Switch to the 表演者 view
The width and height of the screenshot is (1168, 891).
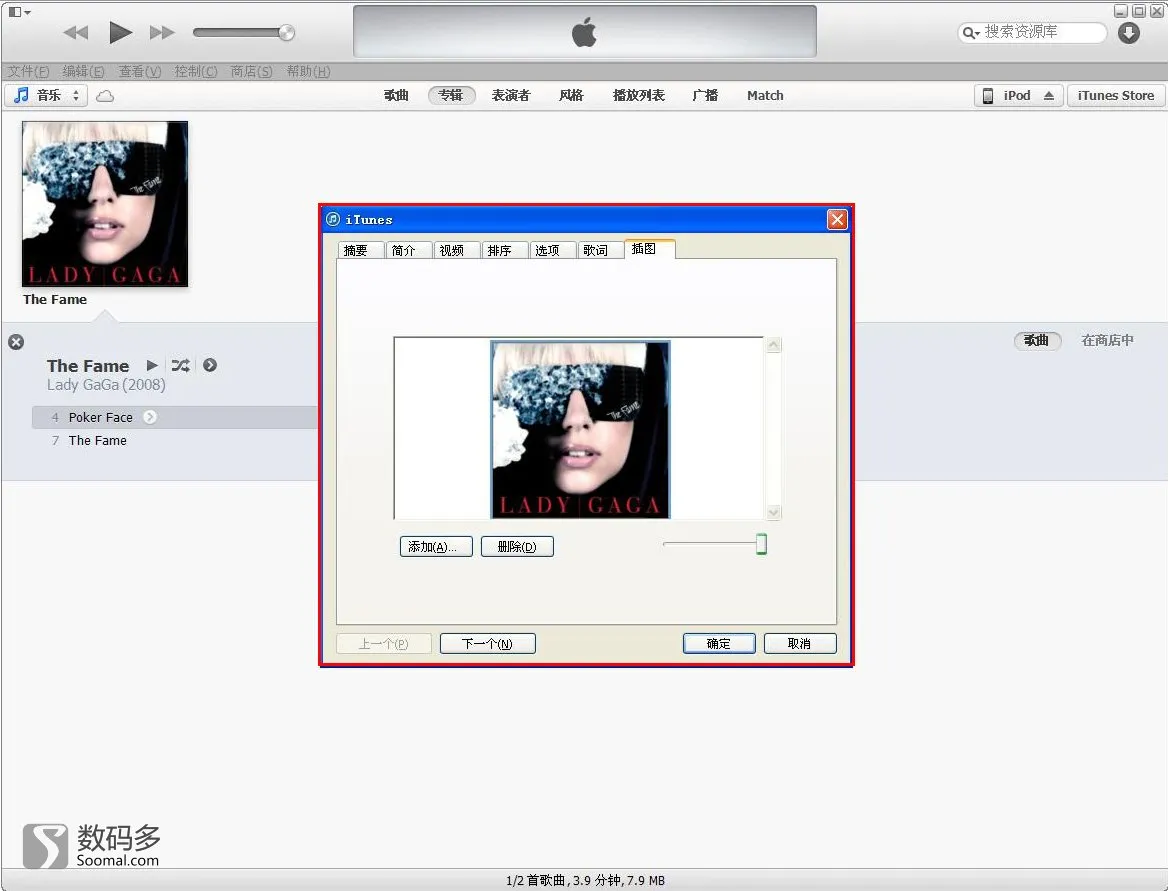511,95
